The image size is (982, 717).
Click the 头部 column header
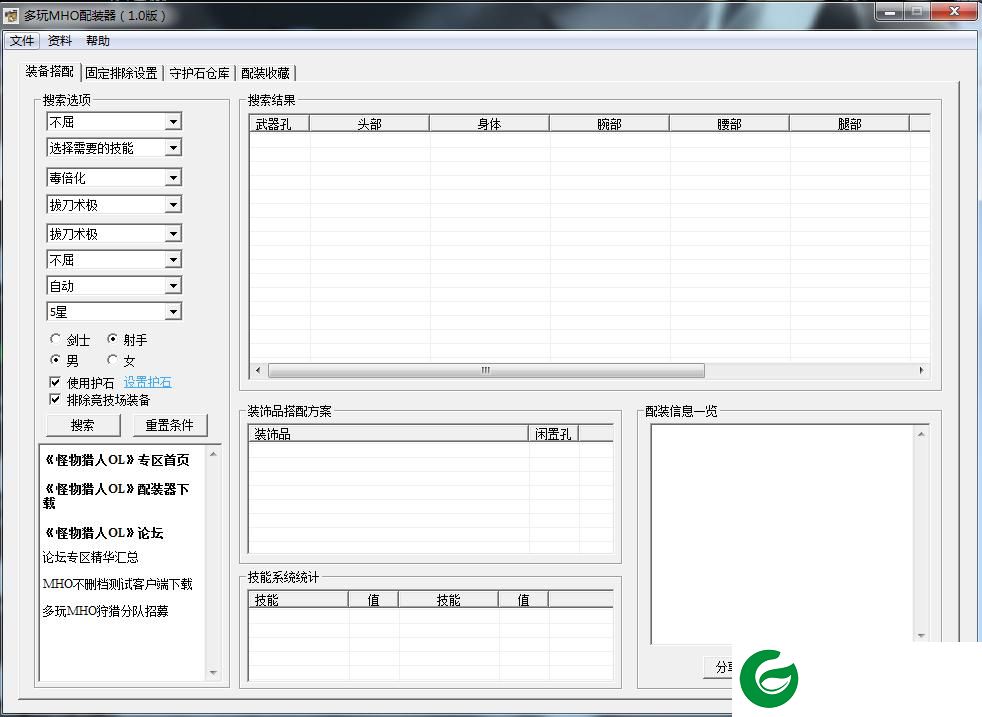click(x=370, y=123)
